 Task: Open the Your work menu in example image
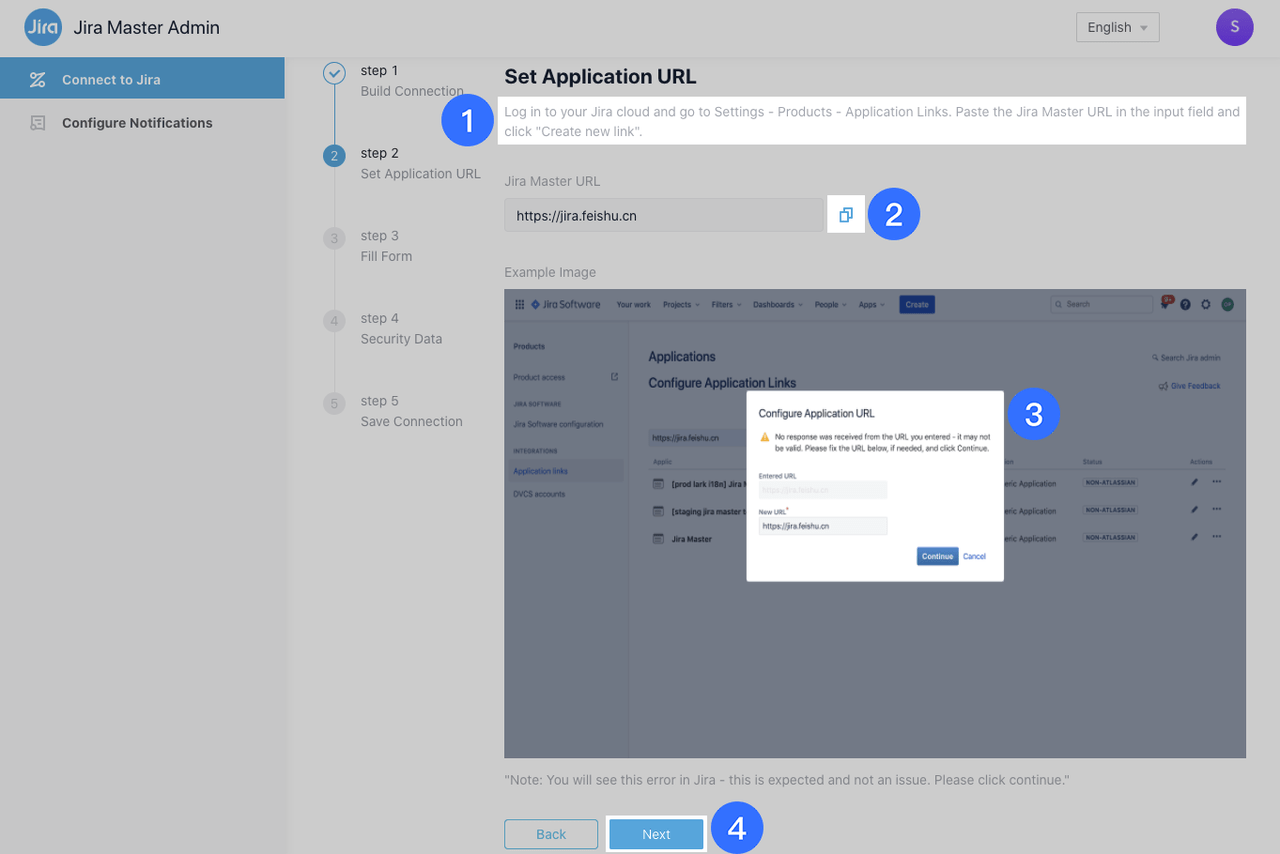pyautogui.click(x=633, y=304)
